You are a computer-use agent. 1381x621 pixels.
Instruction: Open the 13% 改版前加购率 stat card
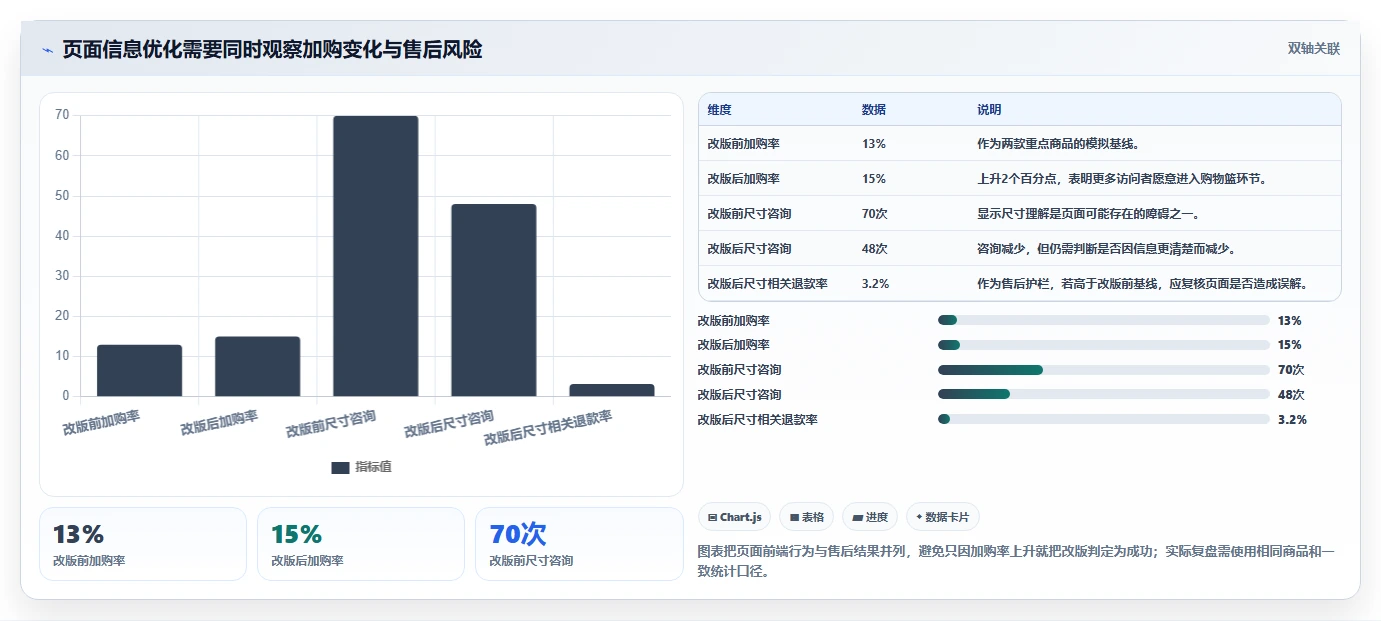(x=143, y=544)
